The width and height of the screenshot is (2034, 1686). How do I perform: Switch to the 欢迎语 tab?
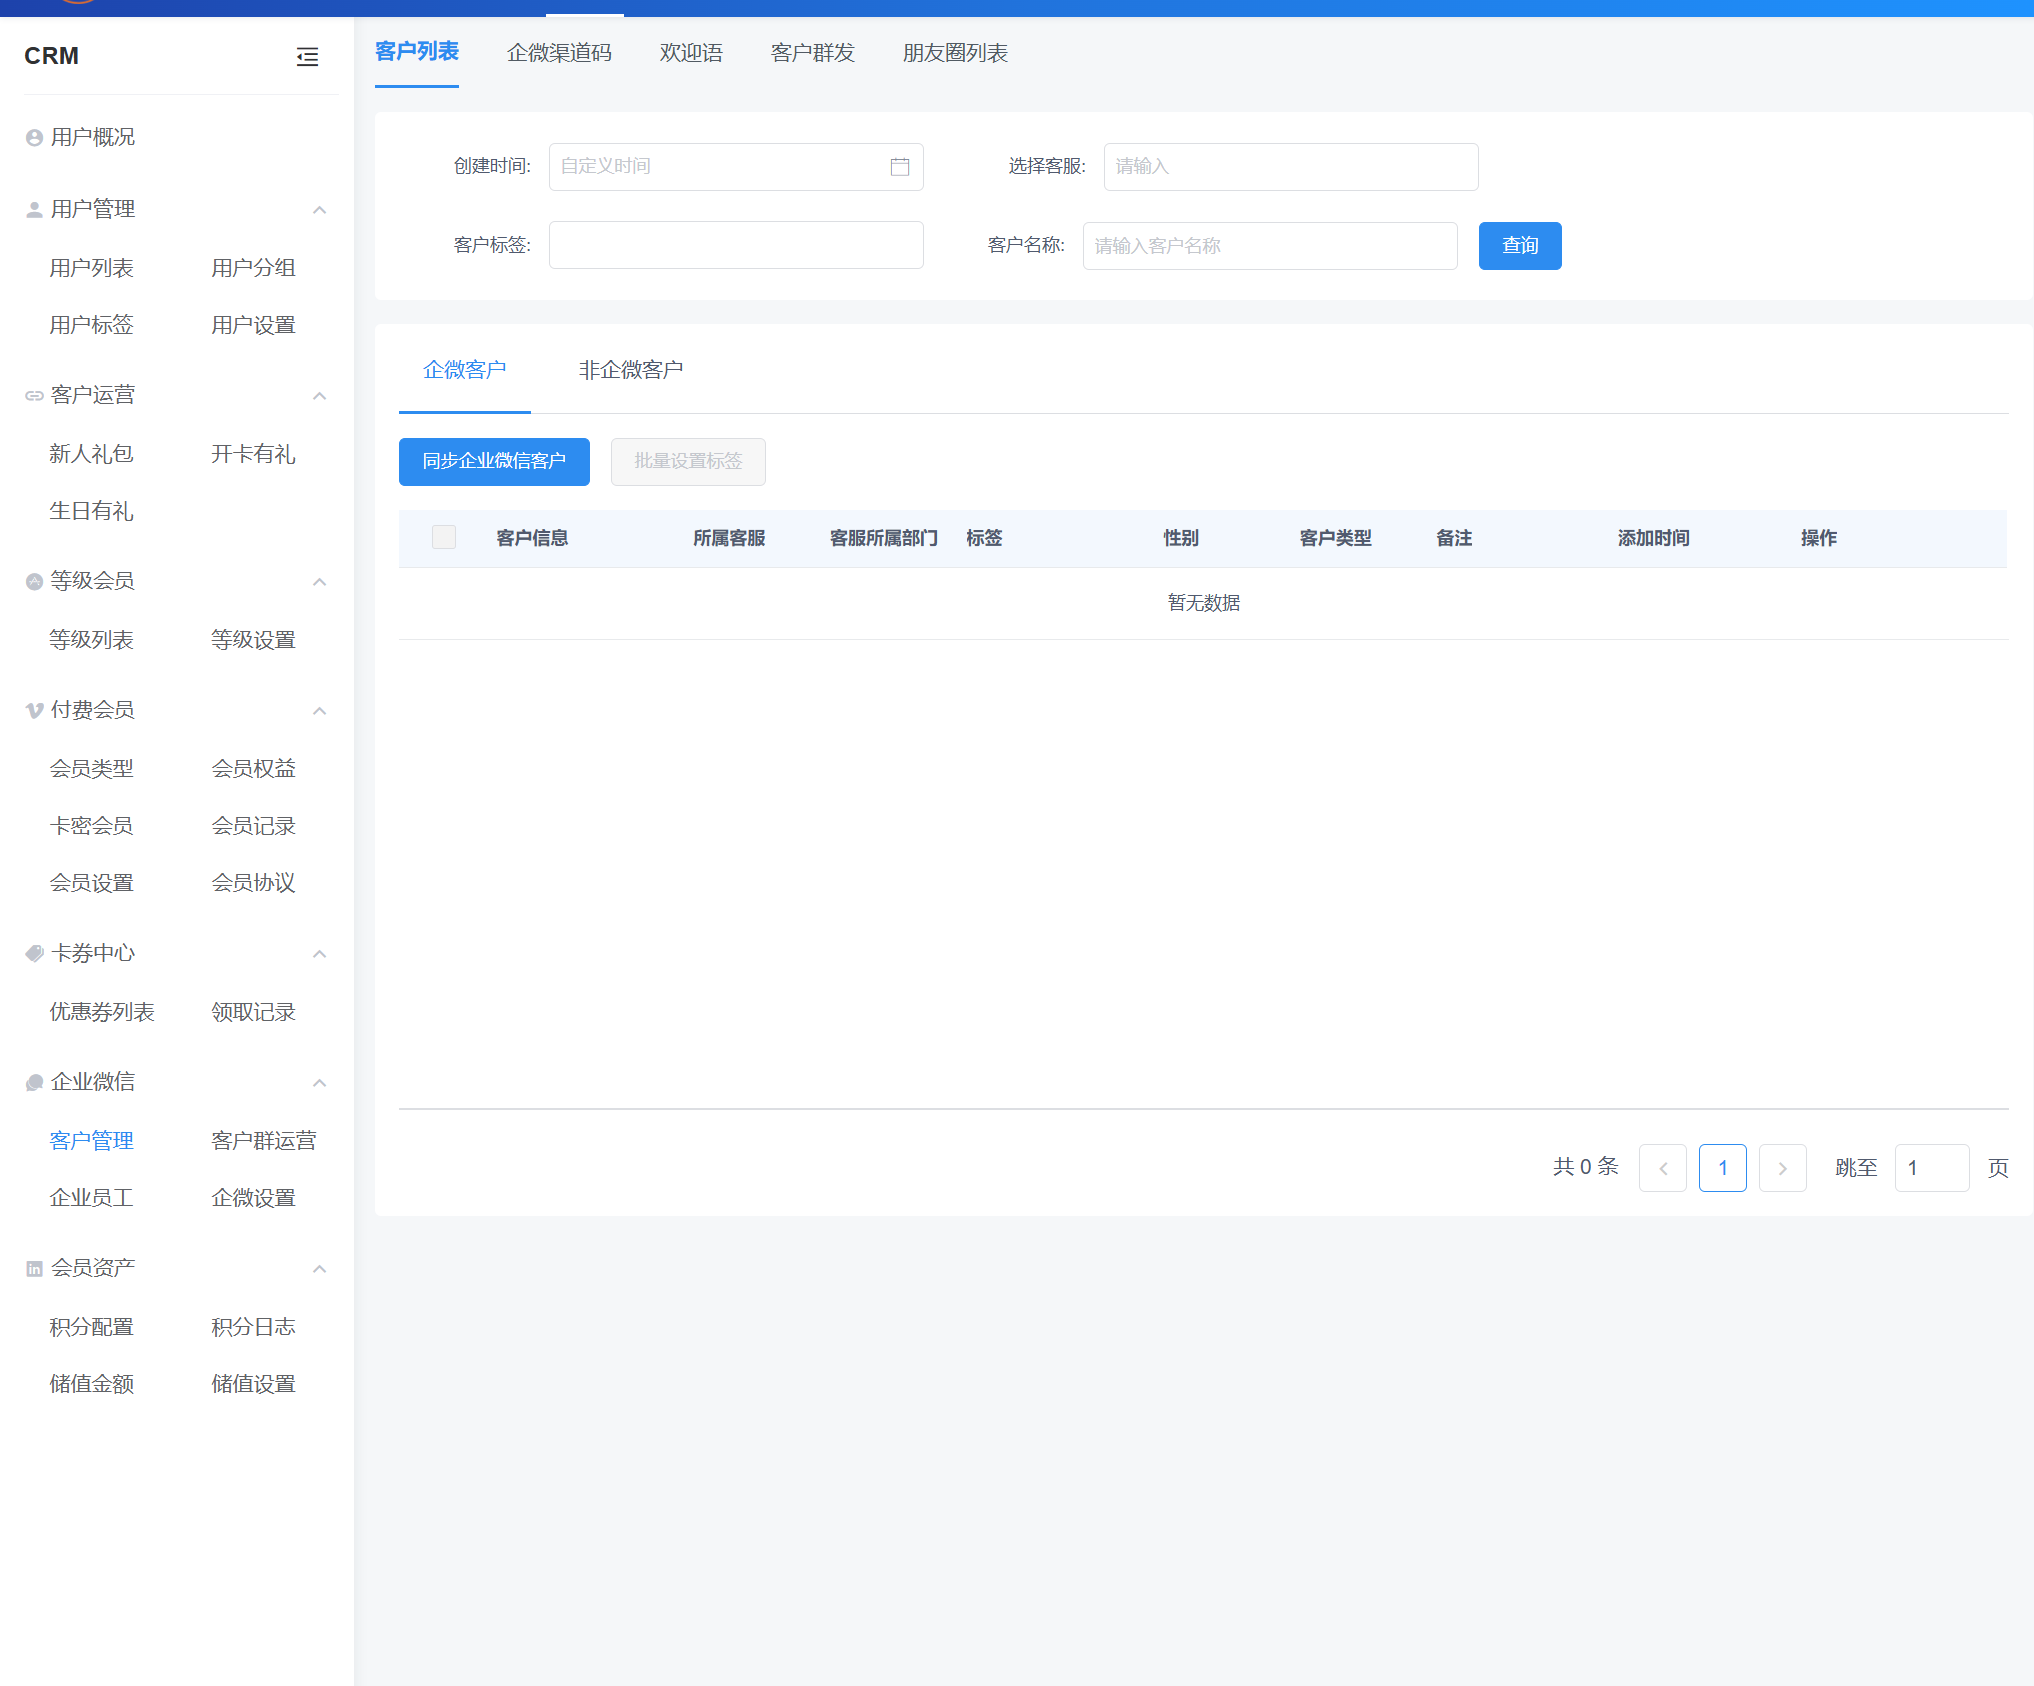pyautogui.click(x=691, y=53)
